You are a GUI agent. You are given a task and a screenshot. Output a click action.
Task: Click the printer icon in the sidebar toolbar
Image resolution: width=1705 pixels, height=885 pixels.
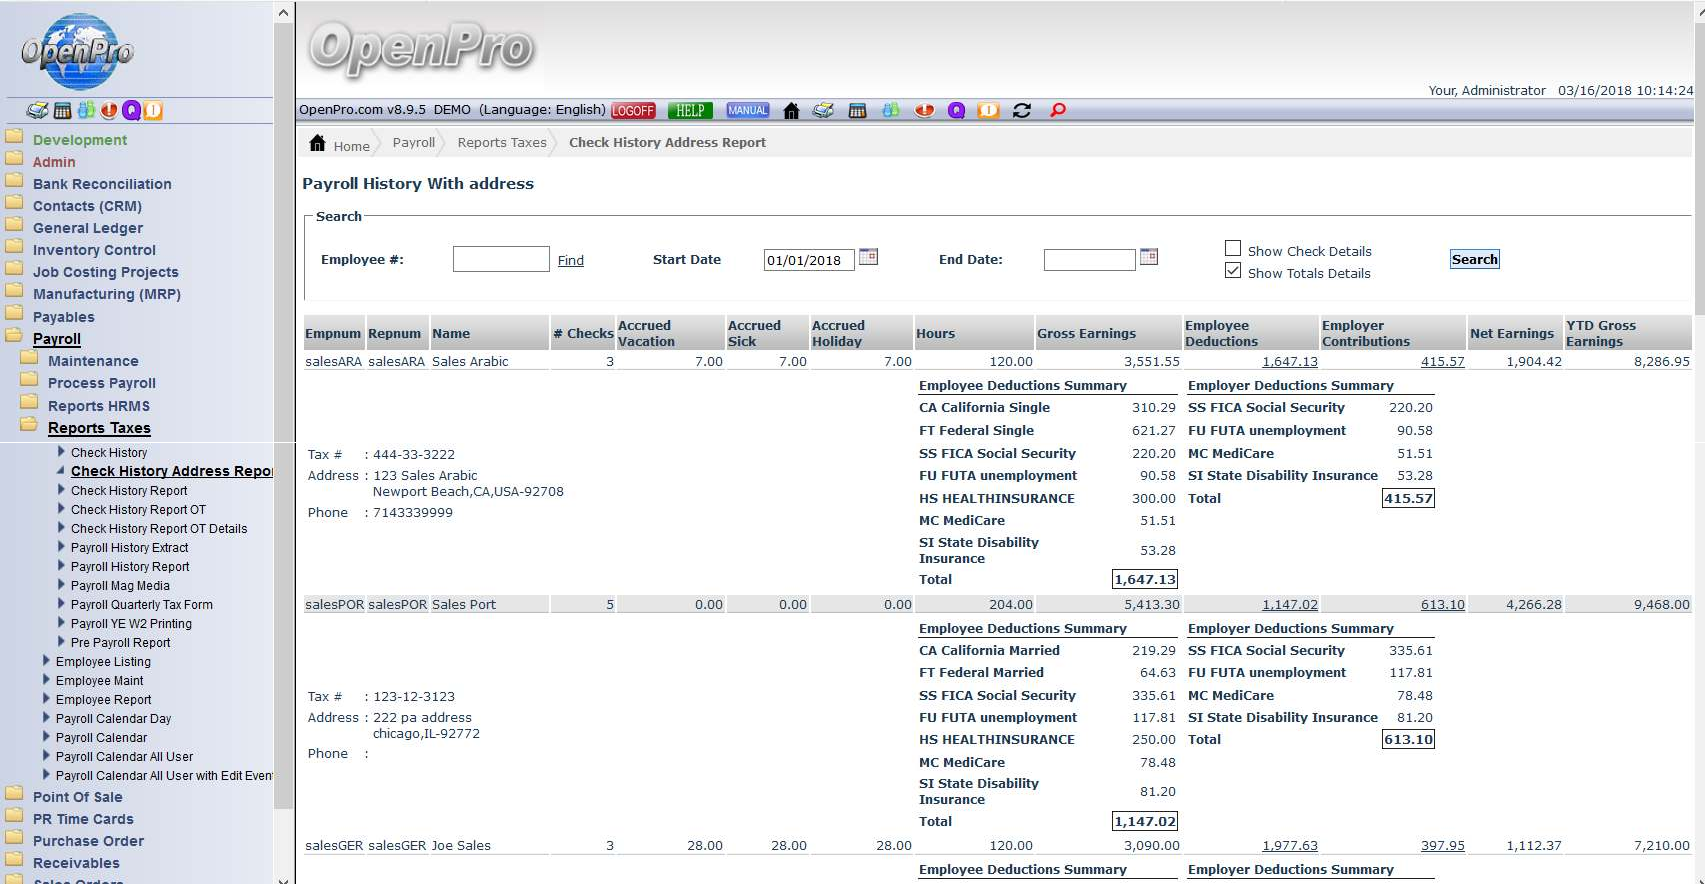click(37, 111)
